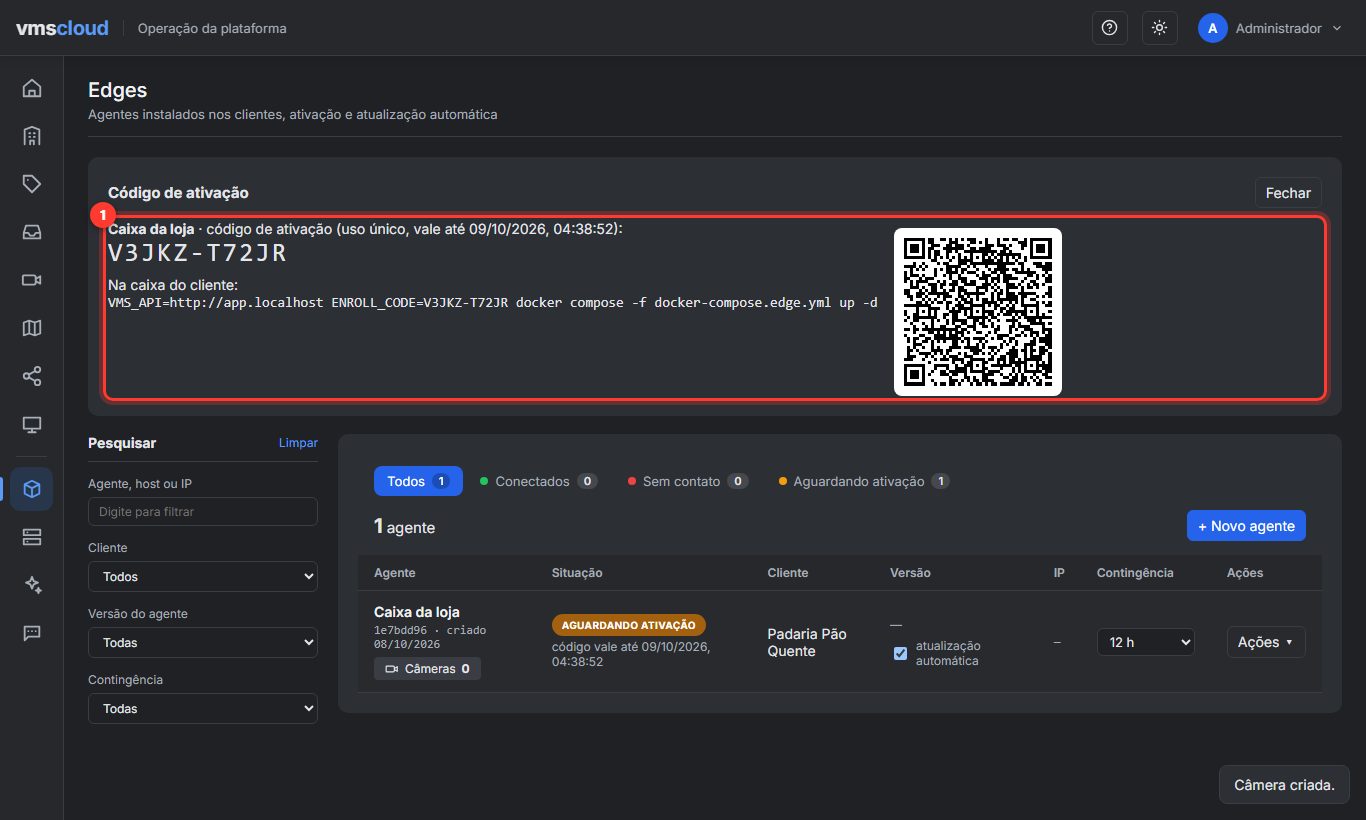Toggle the atualização automática checkbox
Screen dimensions: 1366x820
(900, 653)
